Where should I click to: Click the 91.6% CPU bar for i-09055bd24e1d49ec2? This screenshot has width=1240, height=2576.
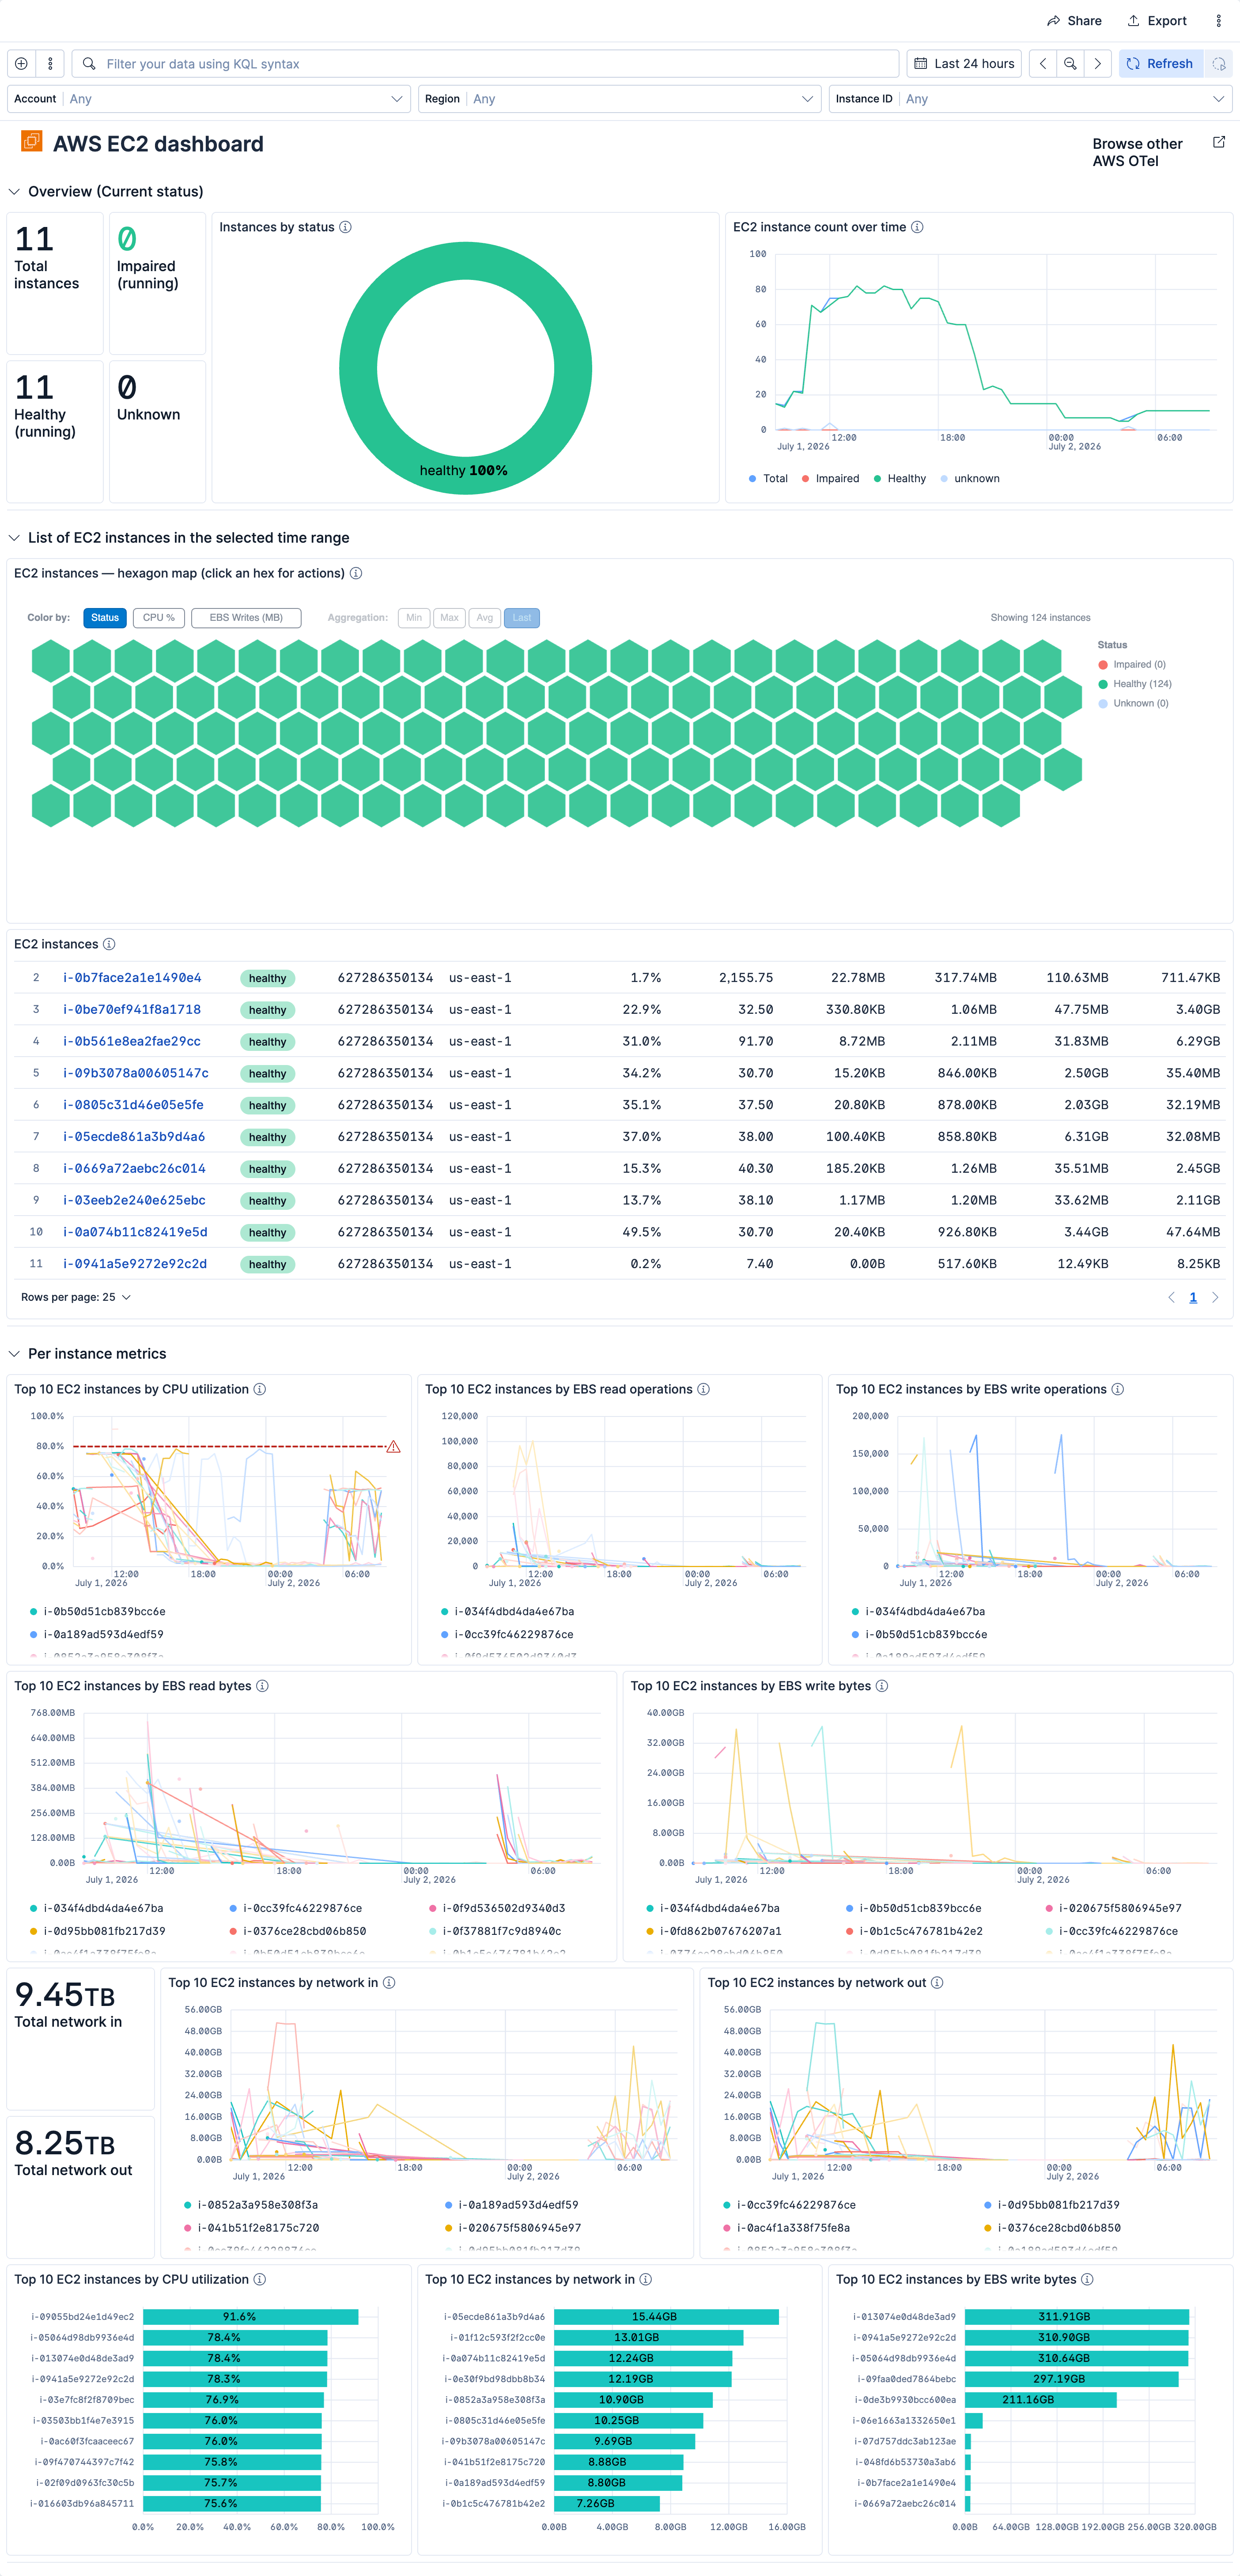click(x=250, y=2317)
